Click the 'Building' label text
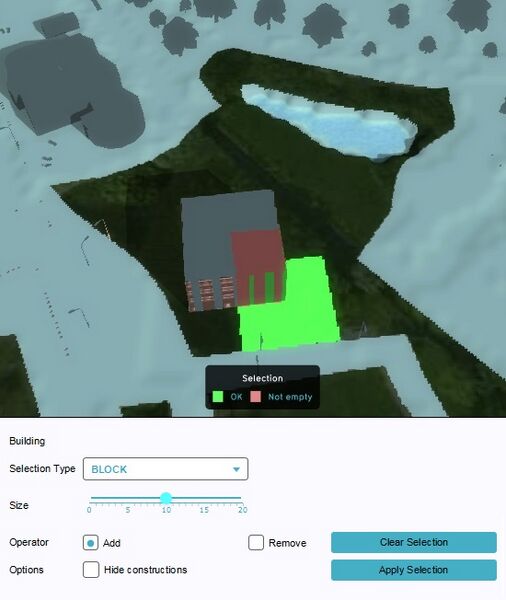506x600 pixels. pyautogui.click(x=27, y=441)
